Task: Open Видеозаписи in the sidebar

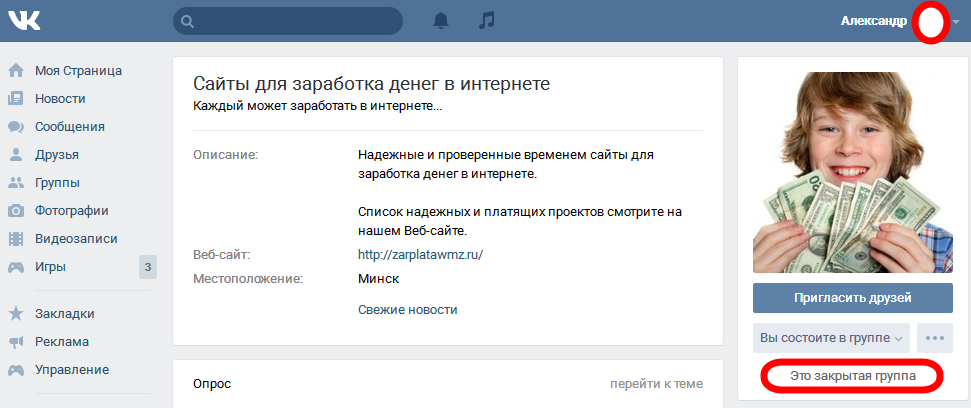Action: coord(76,239)
